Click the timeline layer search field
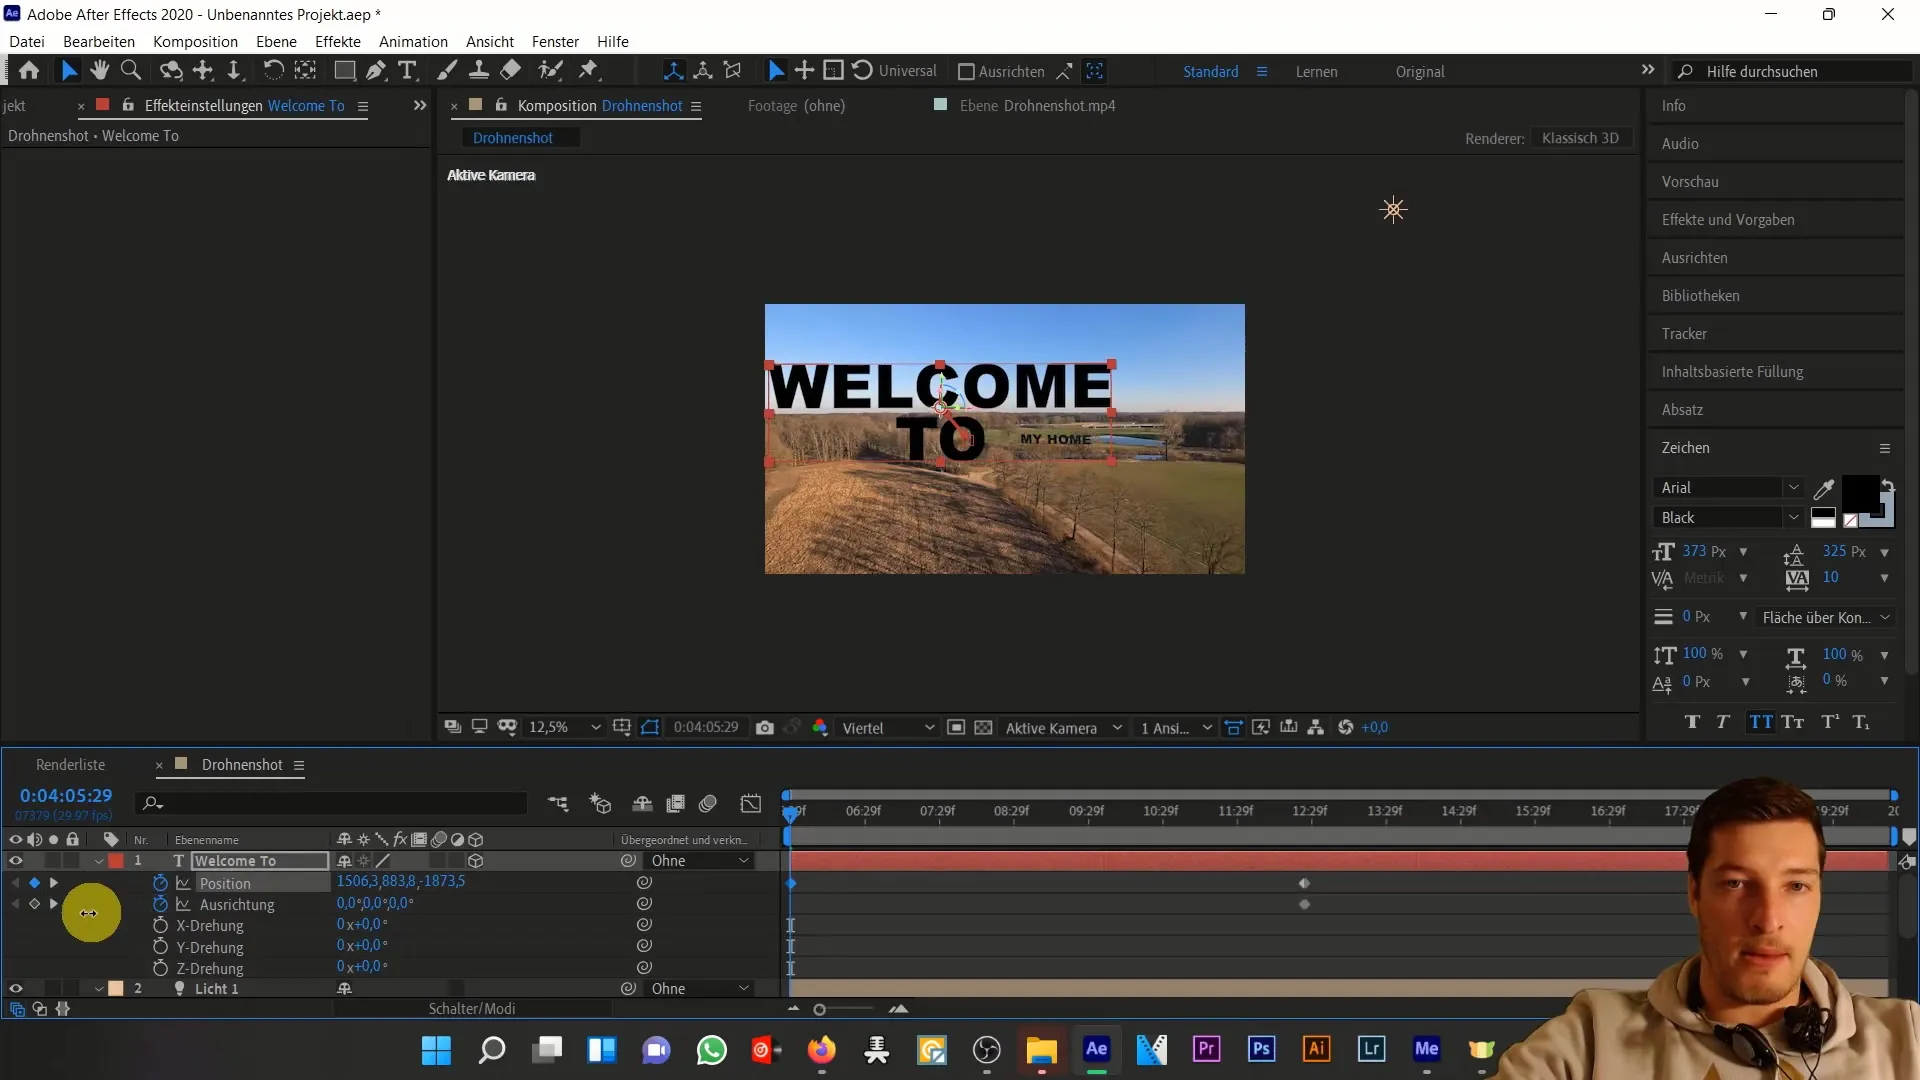Image resolution: width=1920 pixels, height=1080 pixels. click(333, 803)
